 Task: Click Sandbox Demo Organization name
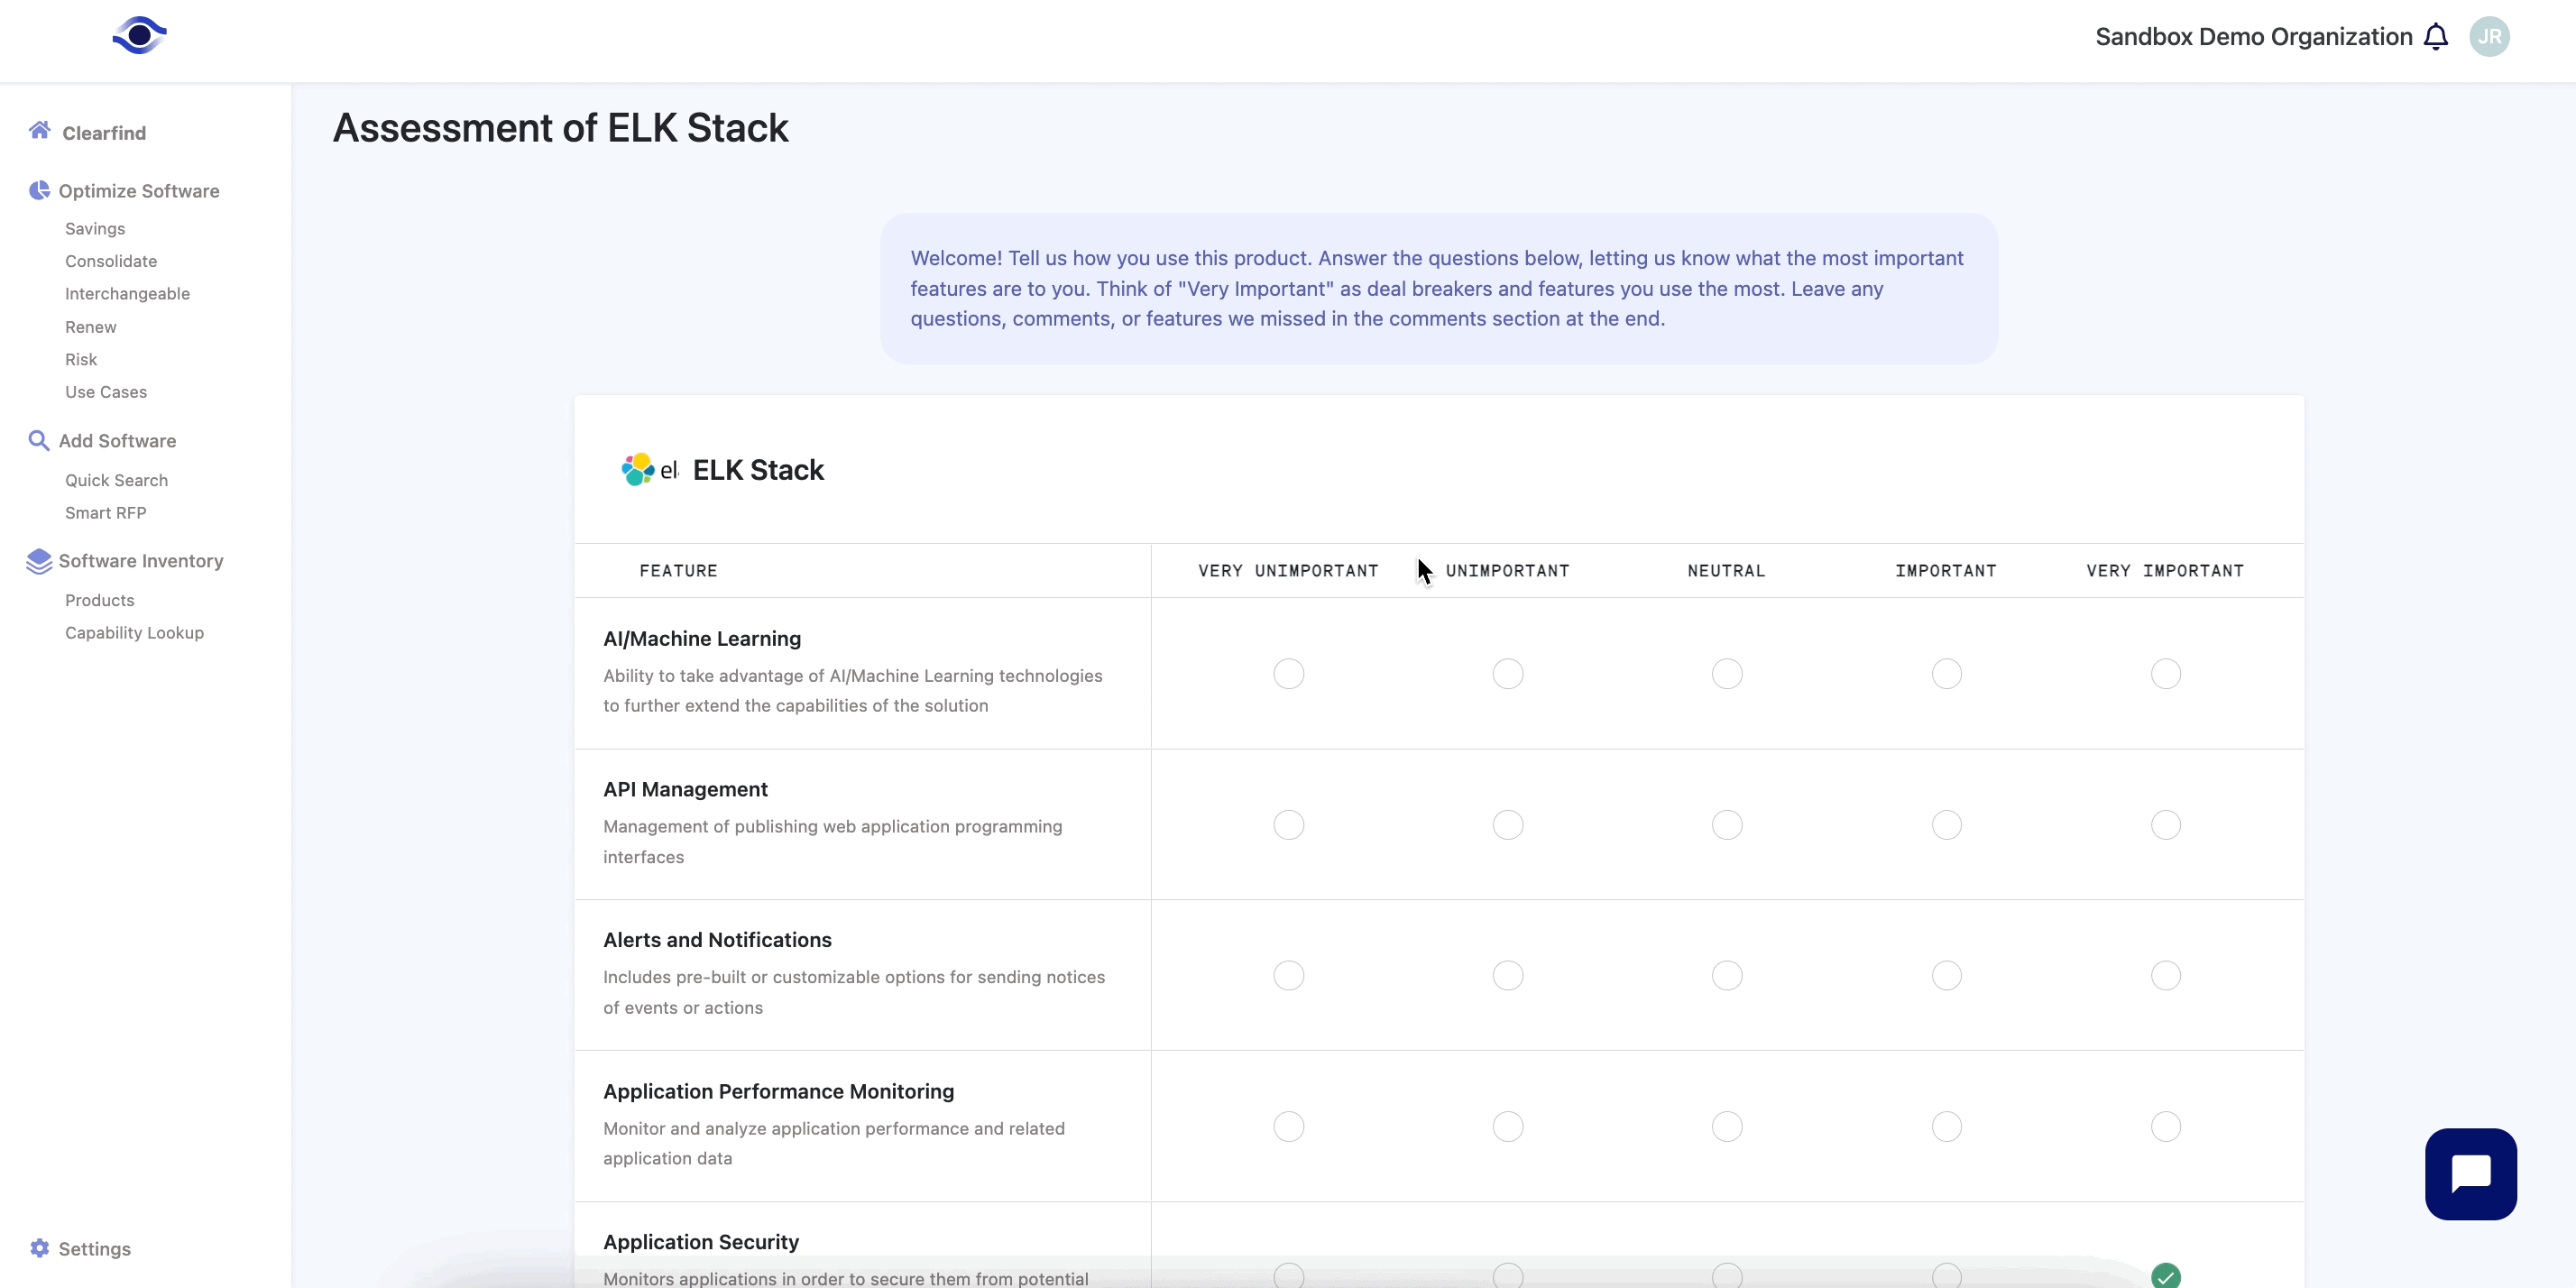2254,37
